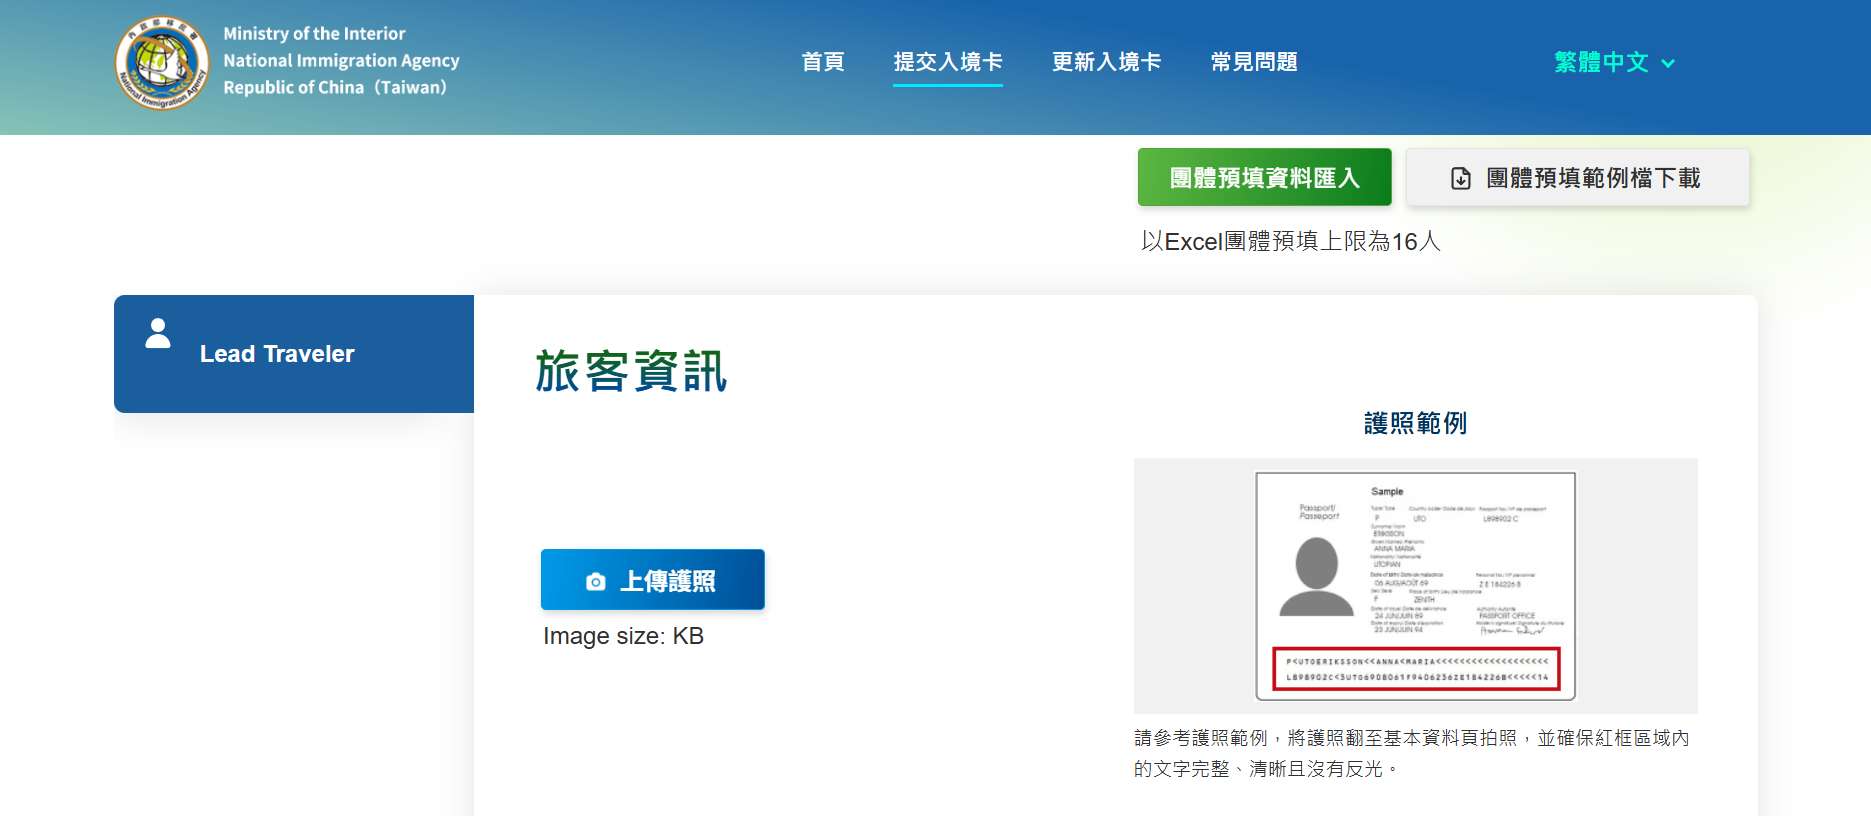
Task: Click the National Immigration Agency logo
Action: click(162, 62)
